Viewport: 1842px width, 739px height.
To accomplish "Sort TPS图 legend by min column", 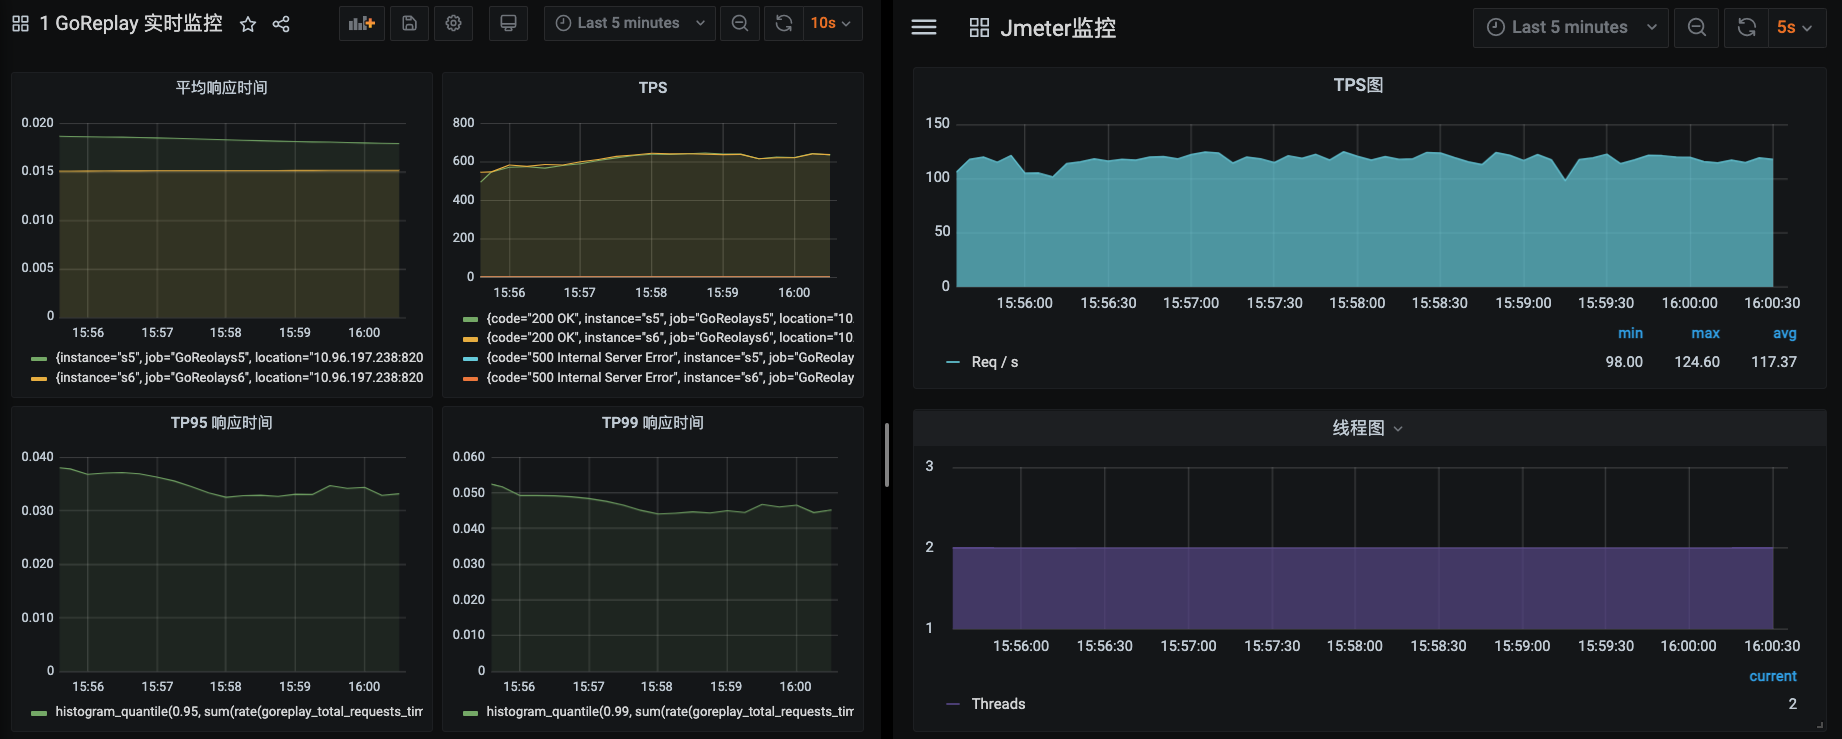I will point(1630,333).
